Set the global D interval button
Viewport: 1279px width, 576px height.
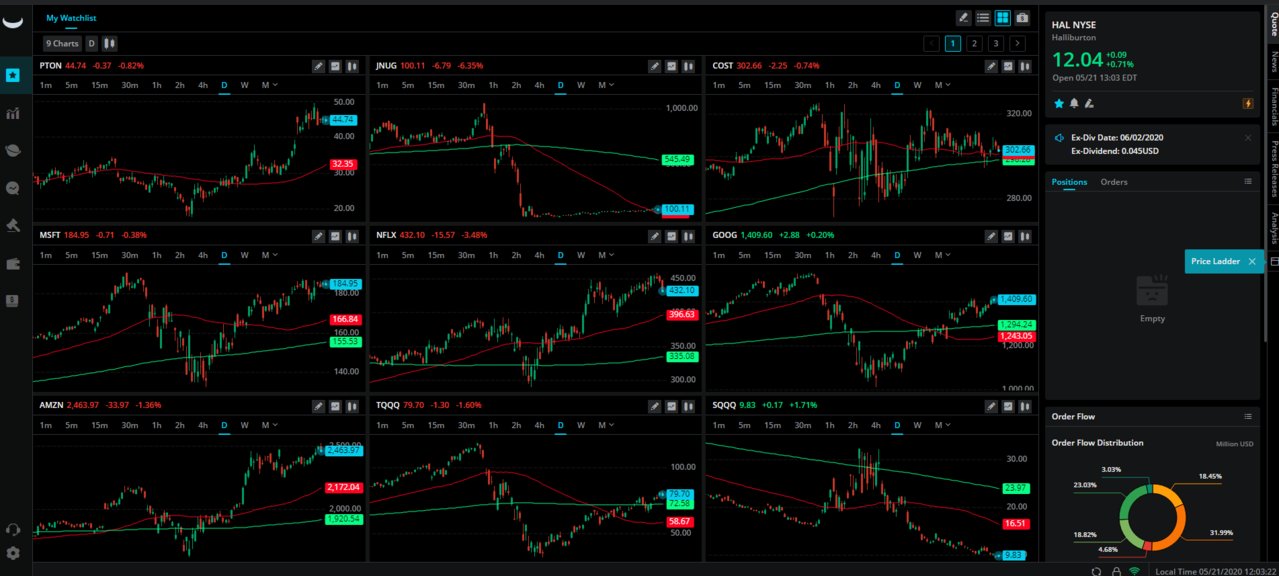[91, 44]
